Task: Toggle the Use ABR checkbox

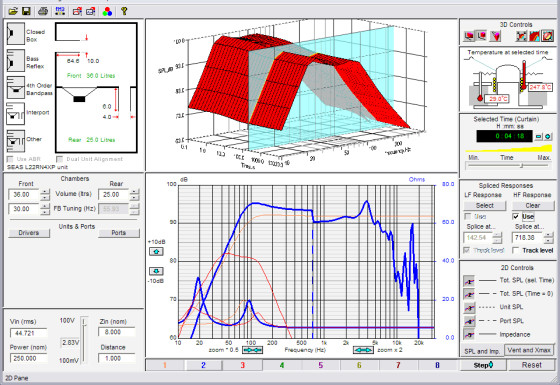Action: pos(10,159)
